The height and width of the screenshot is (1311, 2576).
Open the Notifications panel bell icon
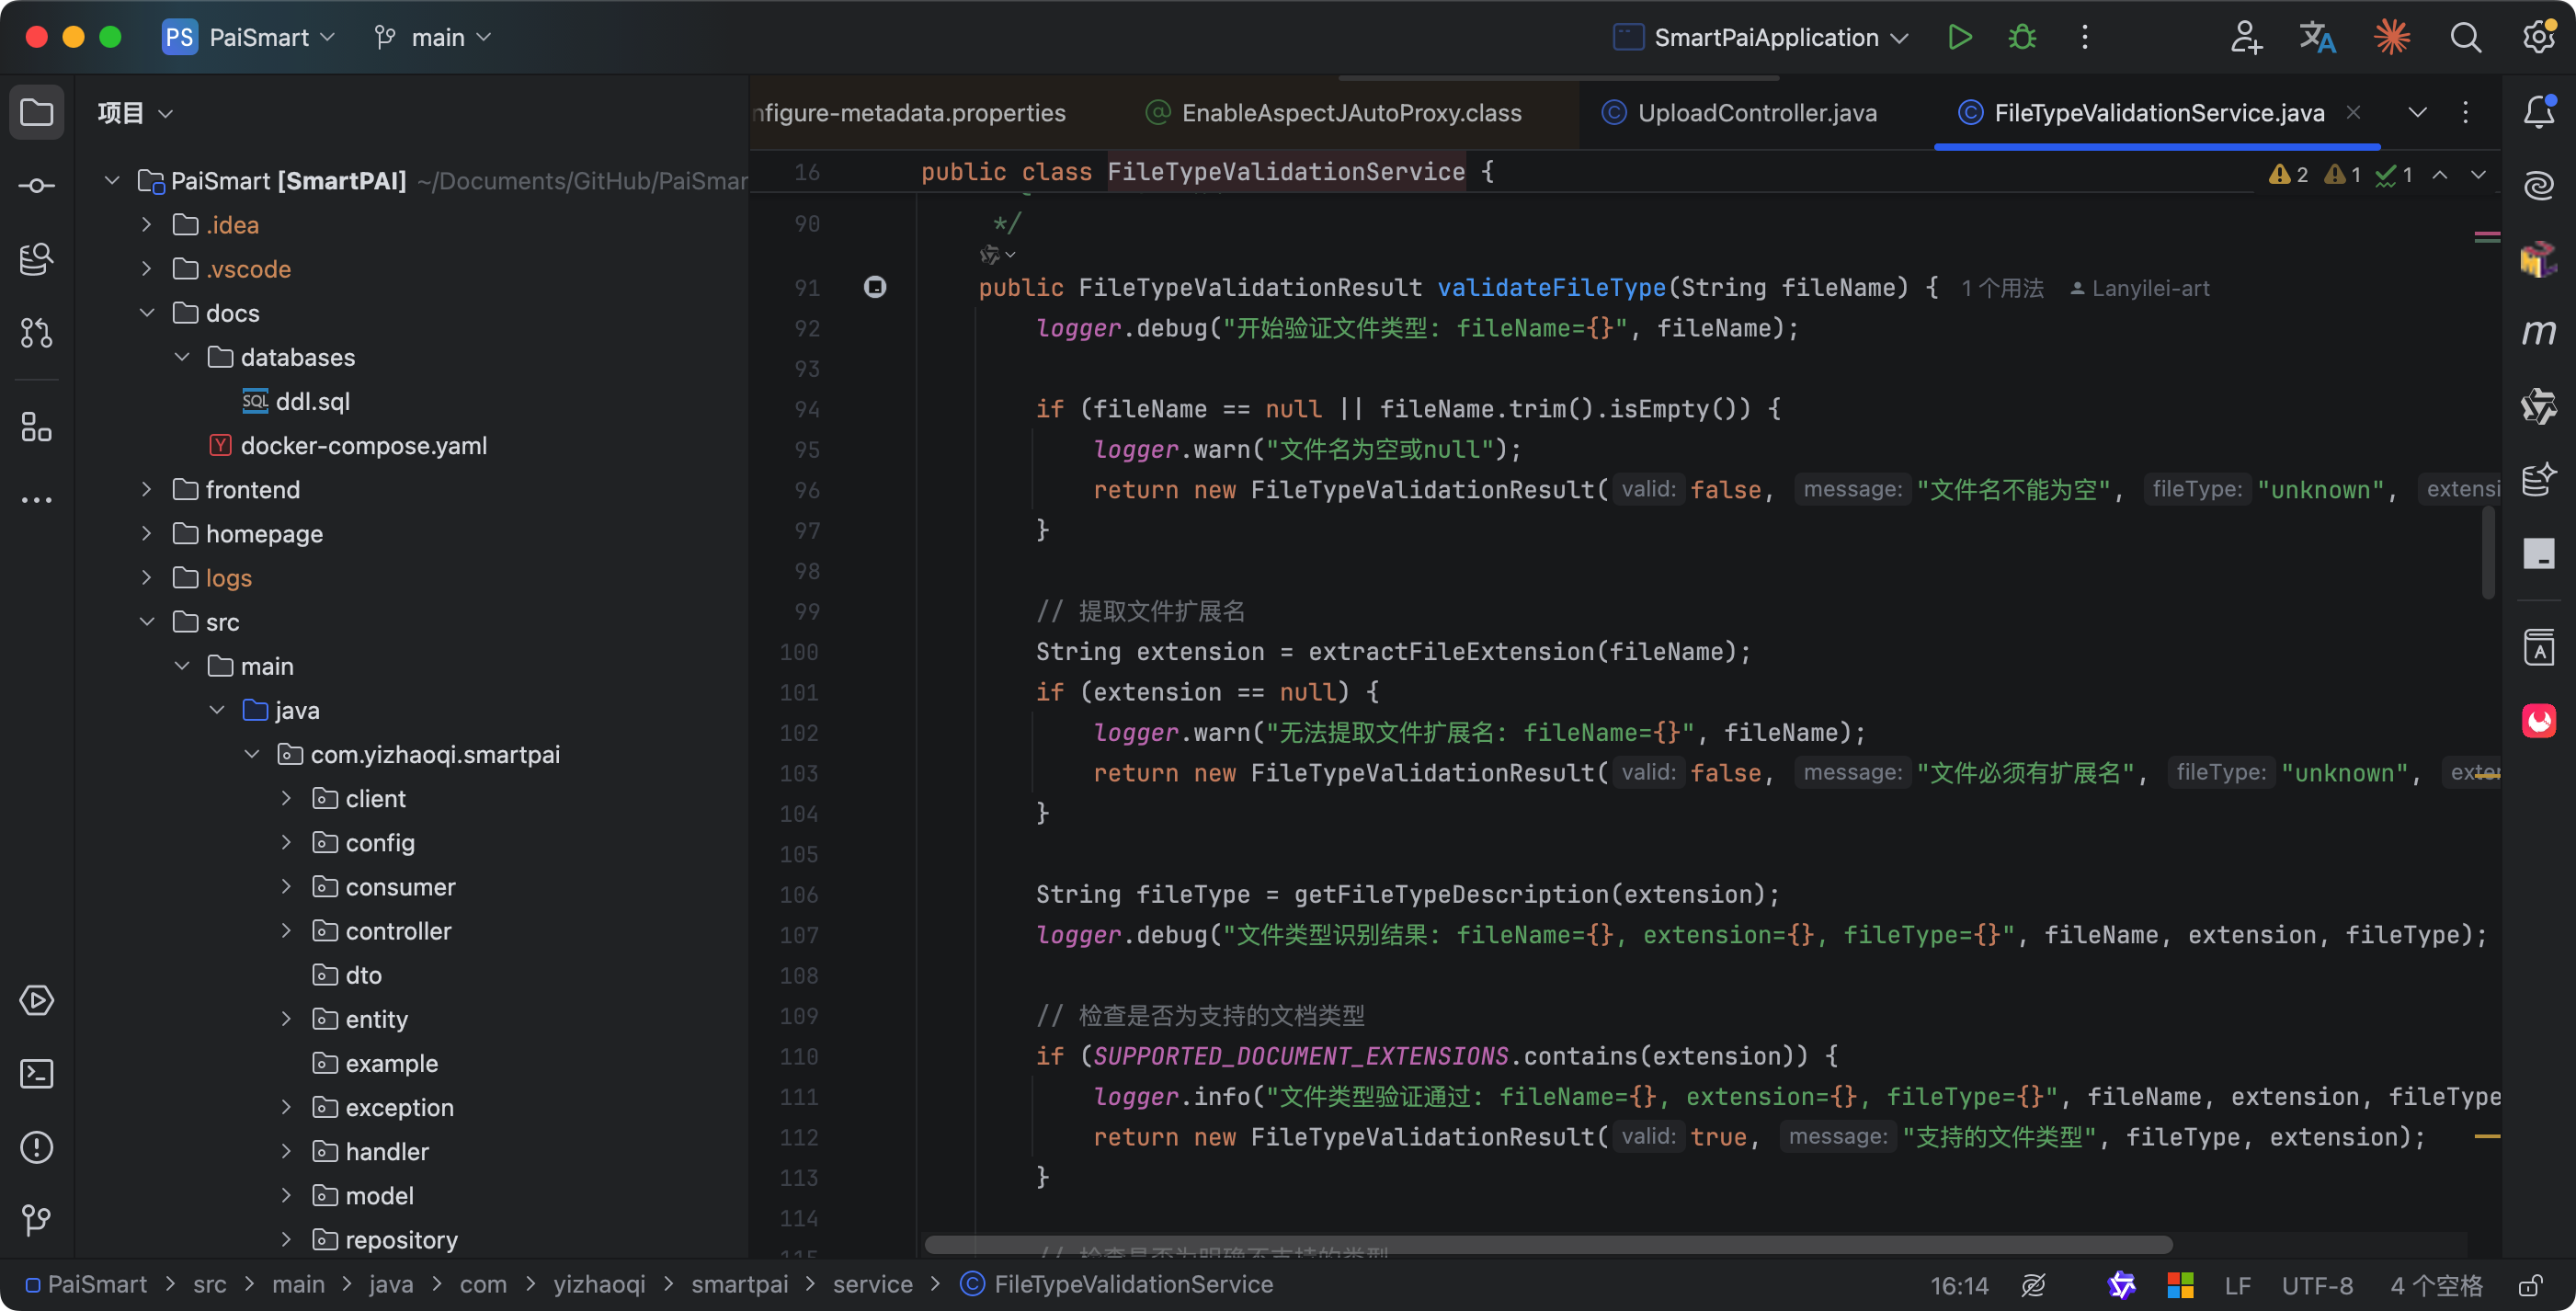2538,111
